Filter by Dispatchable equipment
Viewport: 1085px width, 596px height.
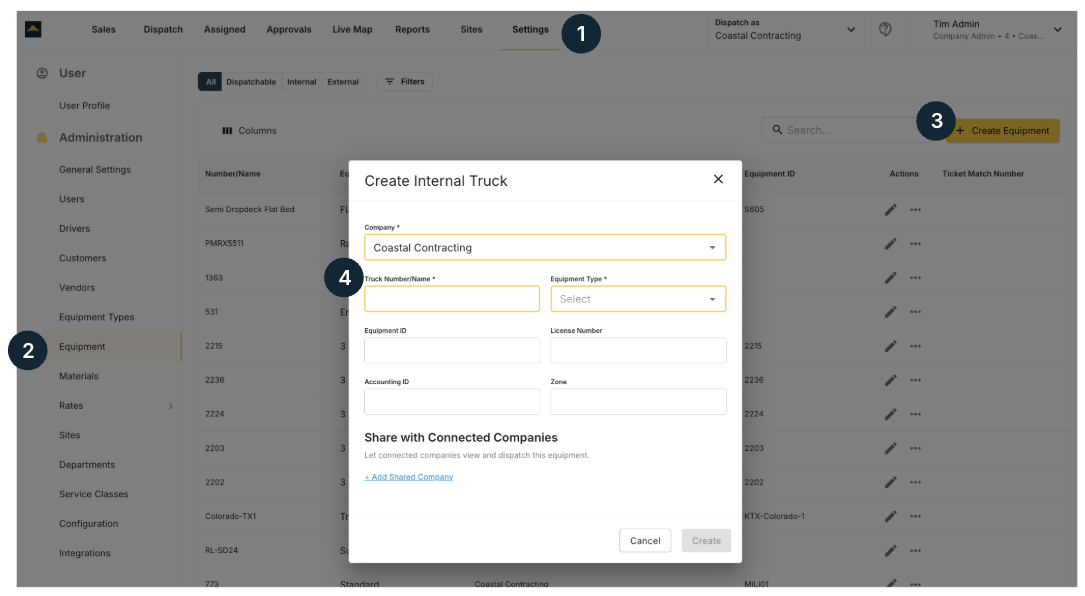[251, 82]
